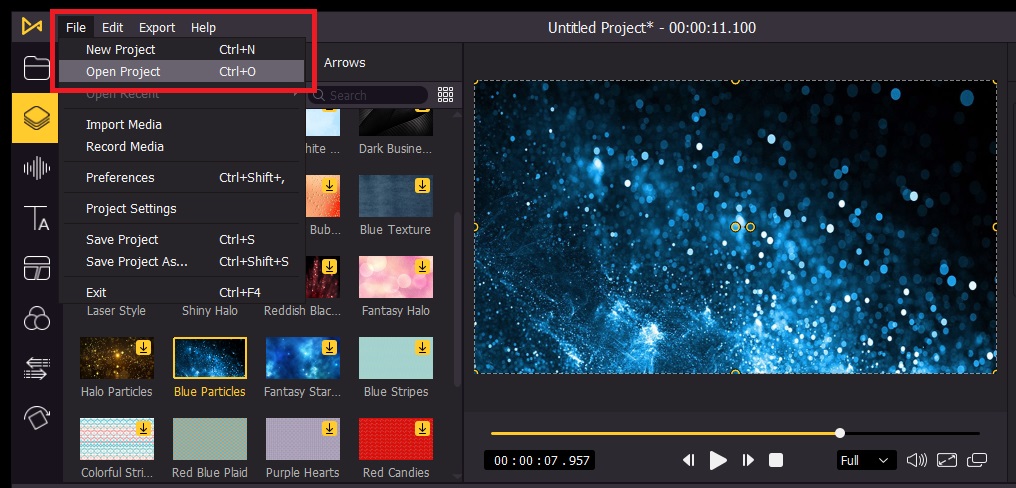Viewport: 1016px width, 488px height.
Task: Click the Search input field
Action: (368, 95)
